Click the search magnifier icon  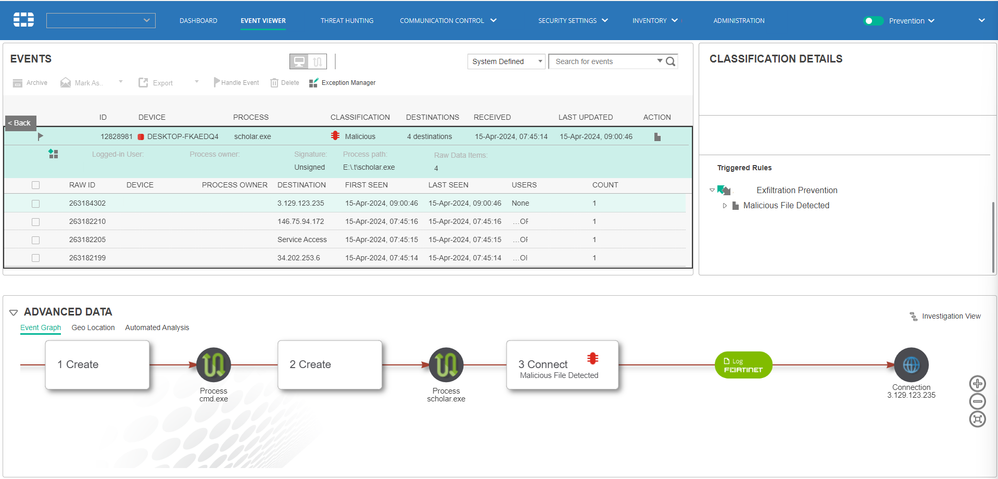point(670,62)
